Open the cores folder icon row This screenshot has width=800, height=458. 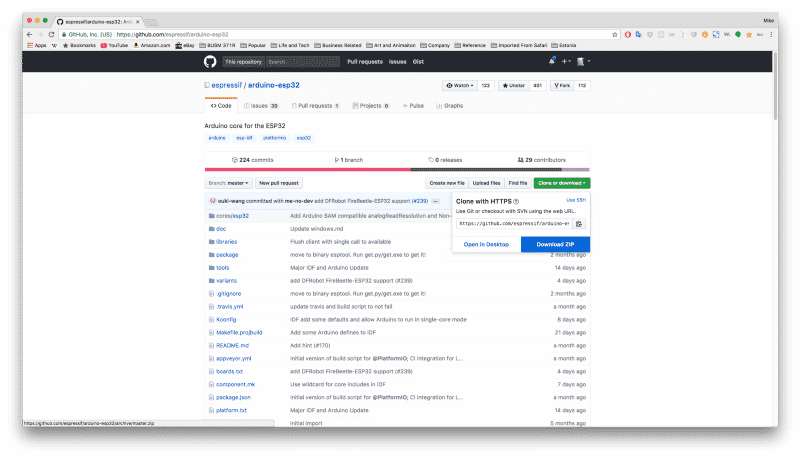tap(211, 216)
